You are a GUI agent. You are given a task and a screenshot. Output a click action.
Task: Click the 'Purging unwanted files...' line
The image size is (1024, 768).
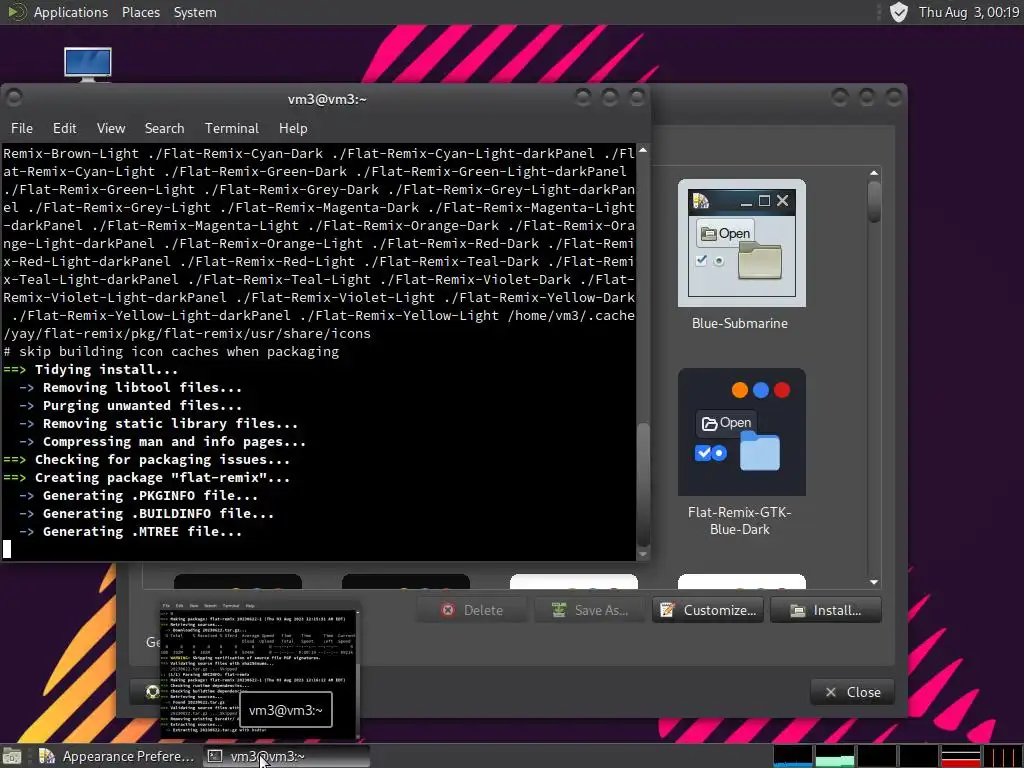pyautogui.click(x=142, y=406)
